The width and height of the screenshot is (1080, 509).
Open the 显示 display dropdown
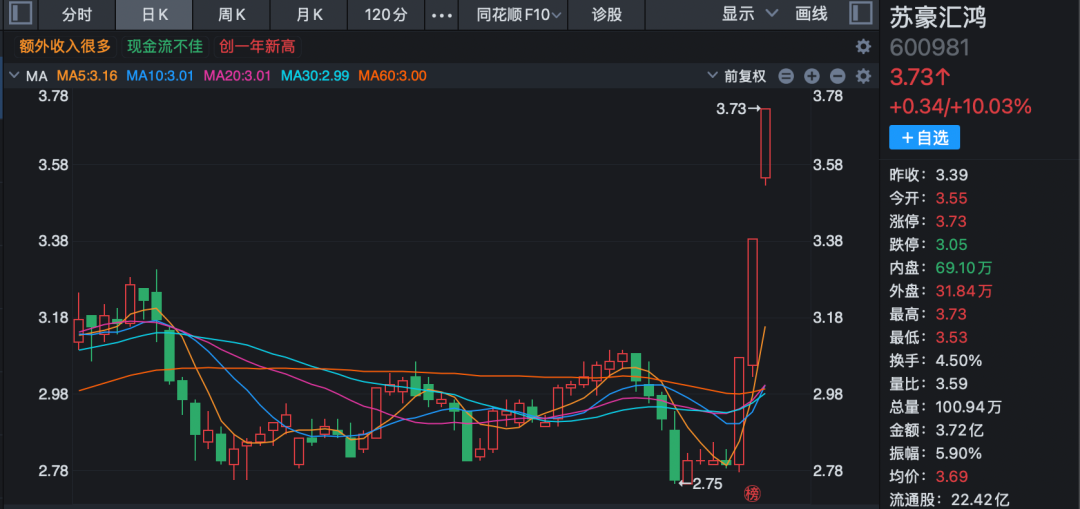[749, 14]
